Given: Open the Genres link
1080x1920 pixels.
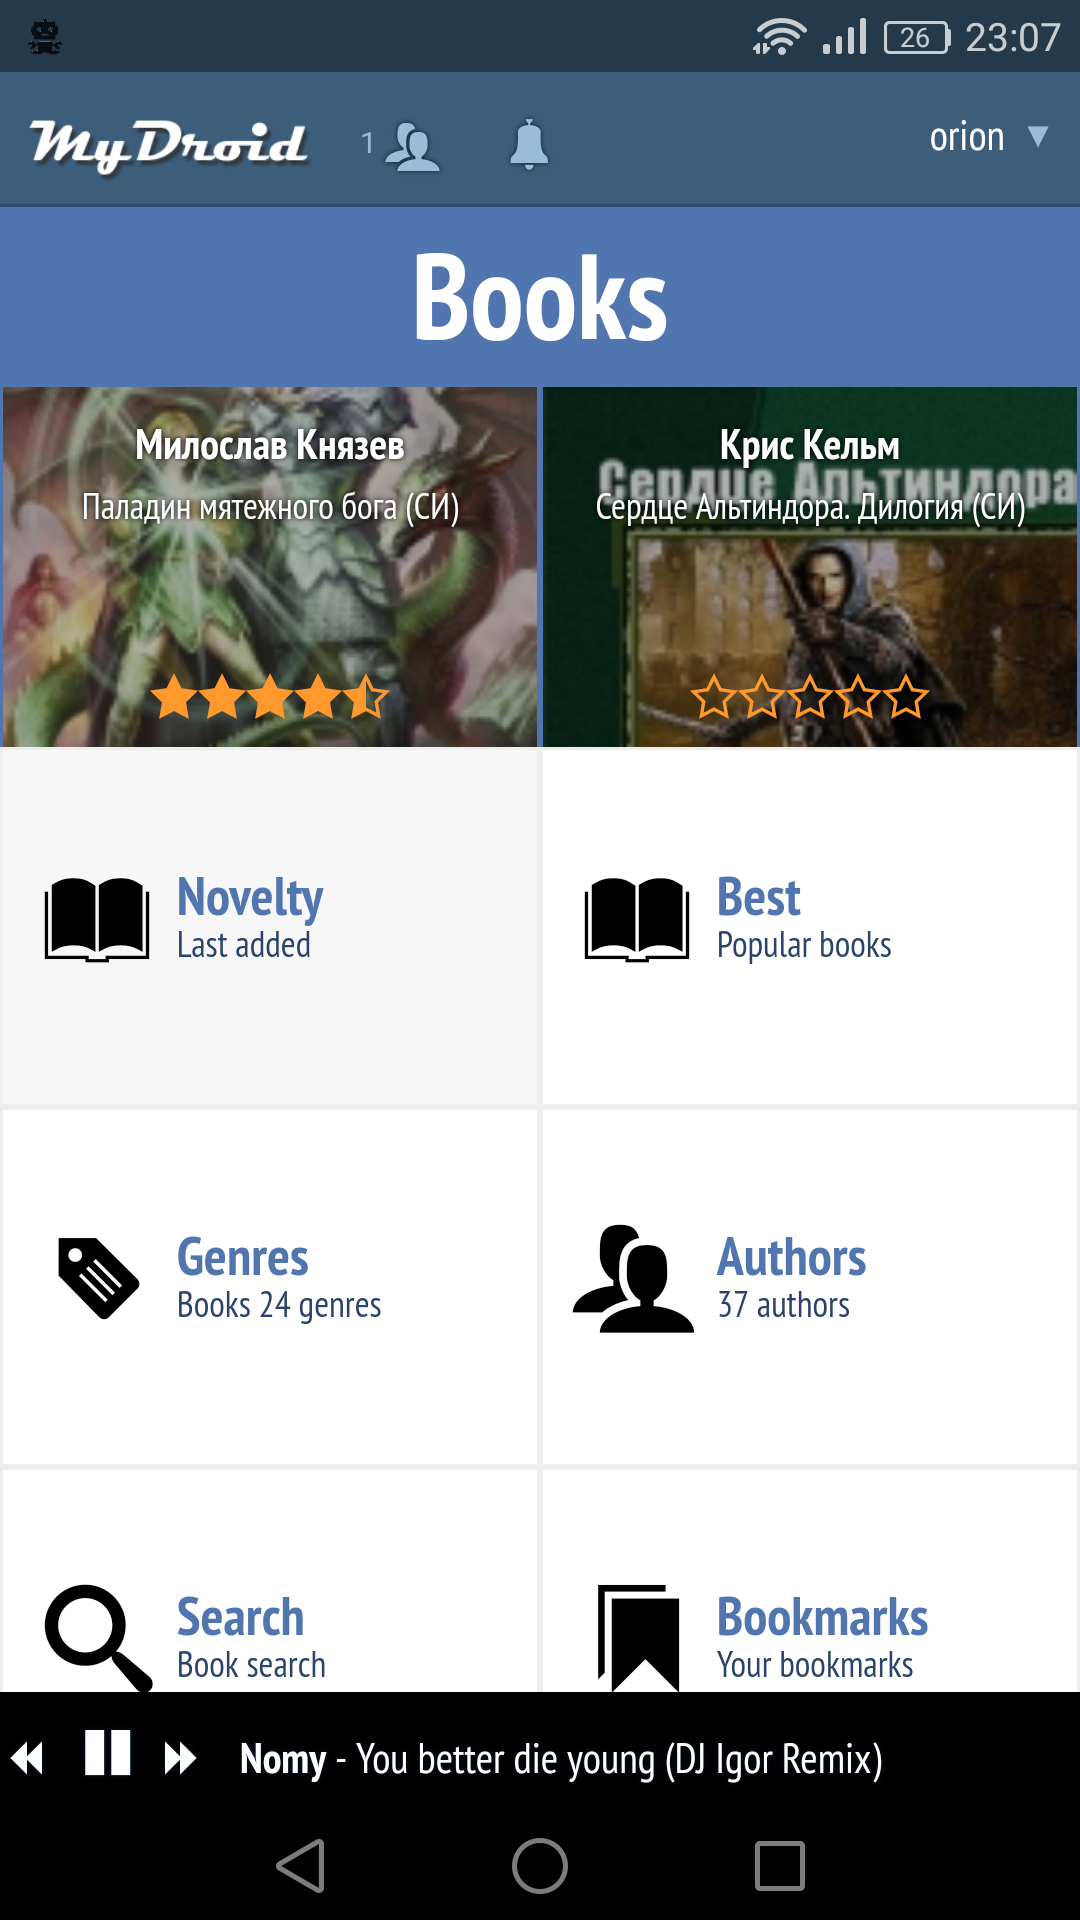Looking at the screenshot, I should (243, 1258).
